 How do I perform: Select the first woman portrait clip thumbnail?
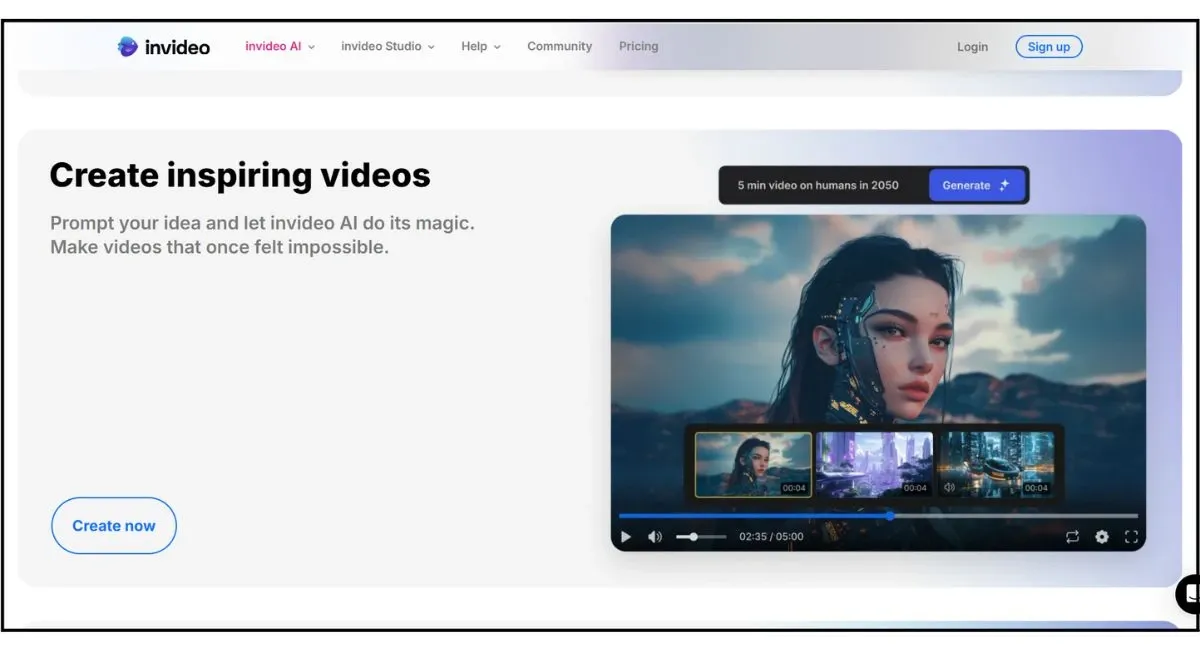tap(753, 465)
